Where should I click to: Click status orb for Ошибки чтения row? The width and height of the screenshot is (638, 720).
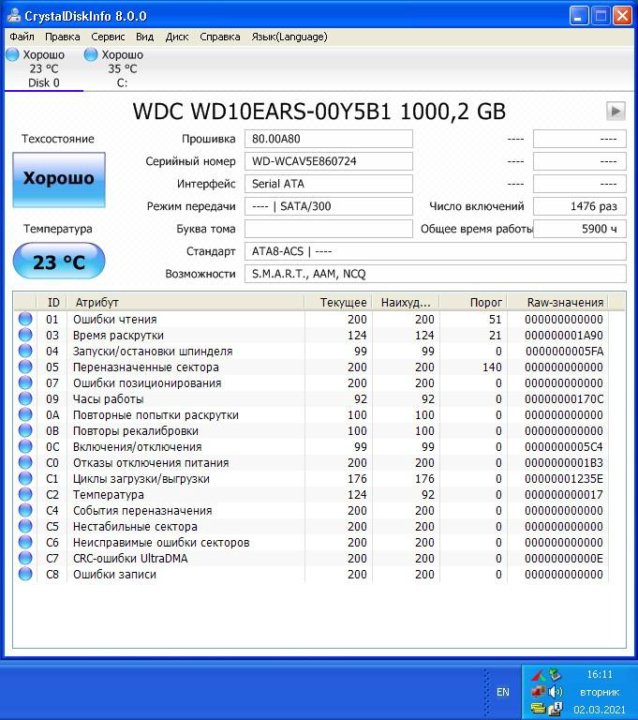pyautogui.click(x=25, y=319)
